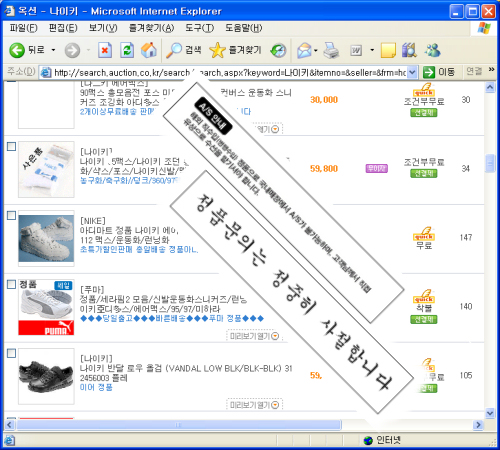
Task: Open the 보기(V) menu
Action: pyautogui.click(x=103, y=28)
